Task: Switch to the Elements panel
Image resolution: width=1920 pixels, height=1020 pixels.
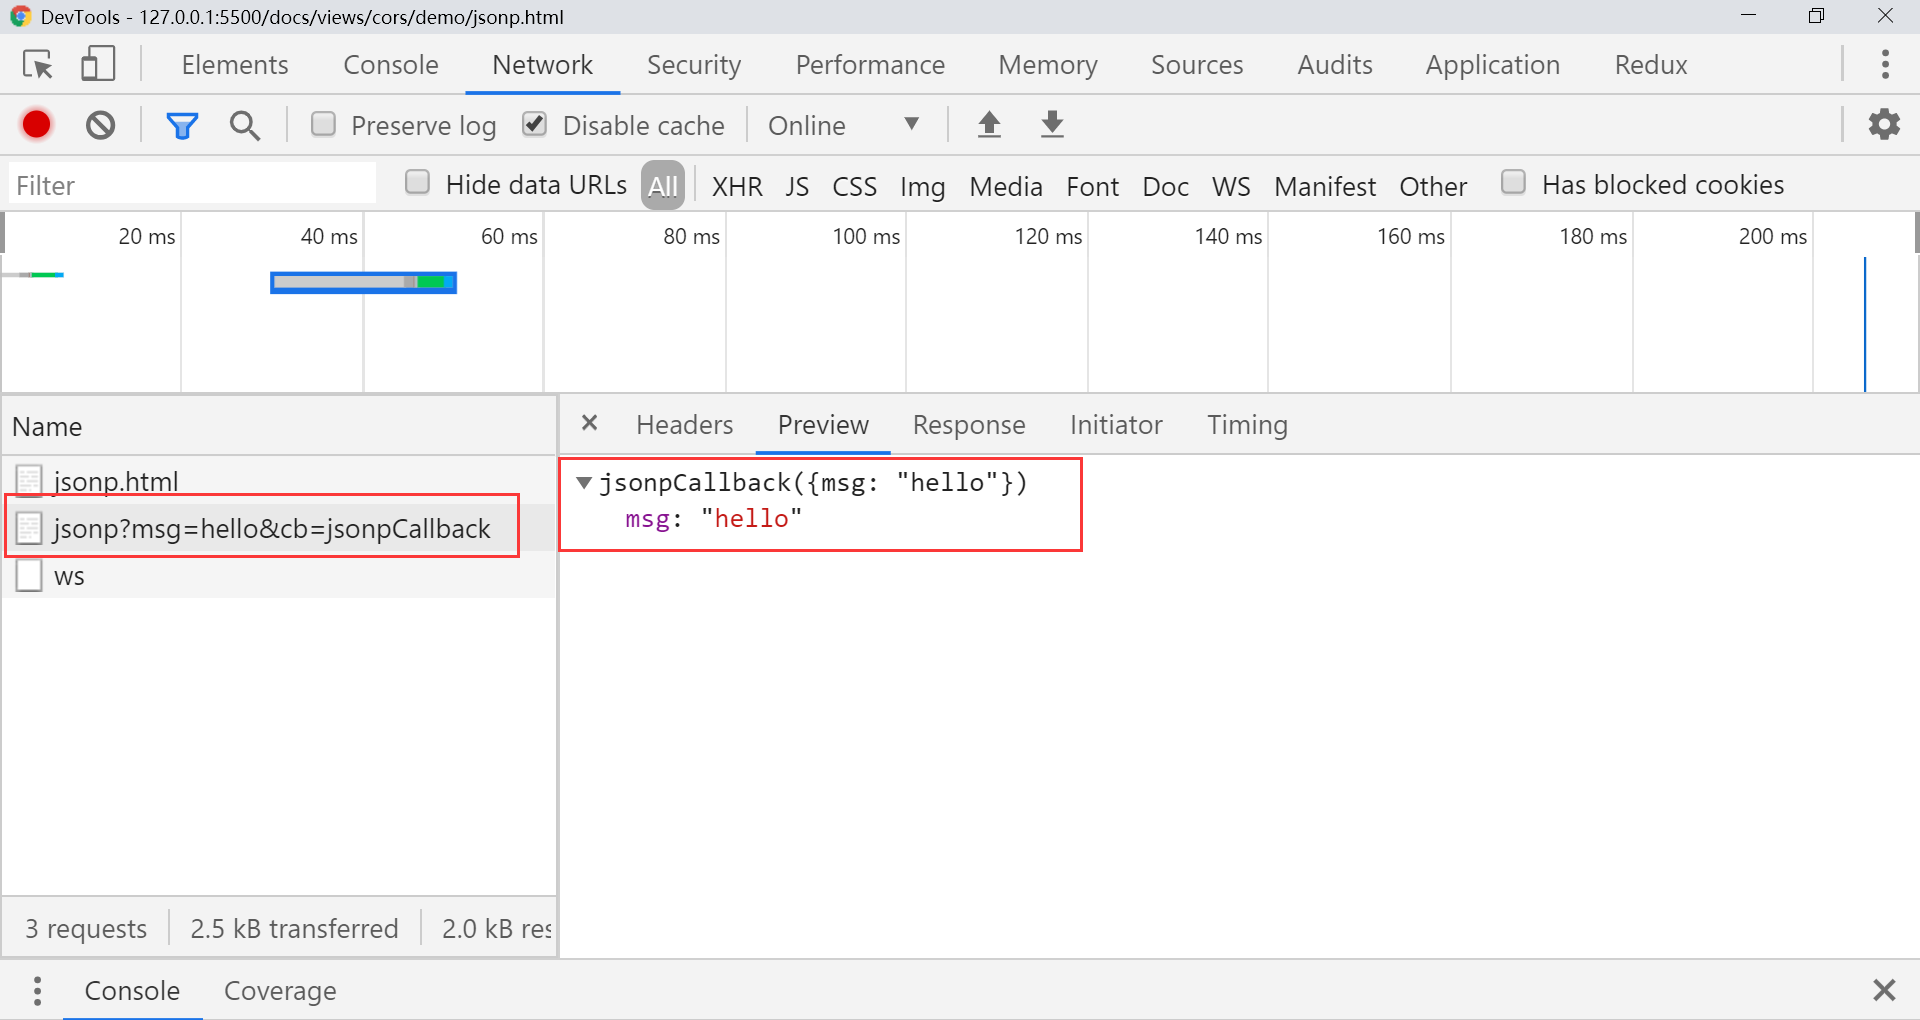Action: [235, 65]
